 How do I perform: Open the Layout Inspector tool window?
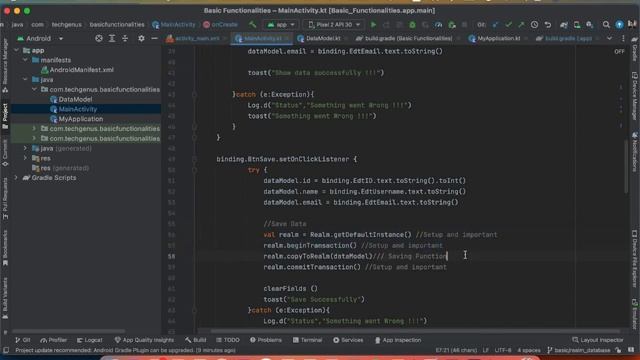click(x=598, y=340)
